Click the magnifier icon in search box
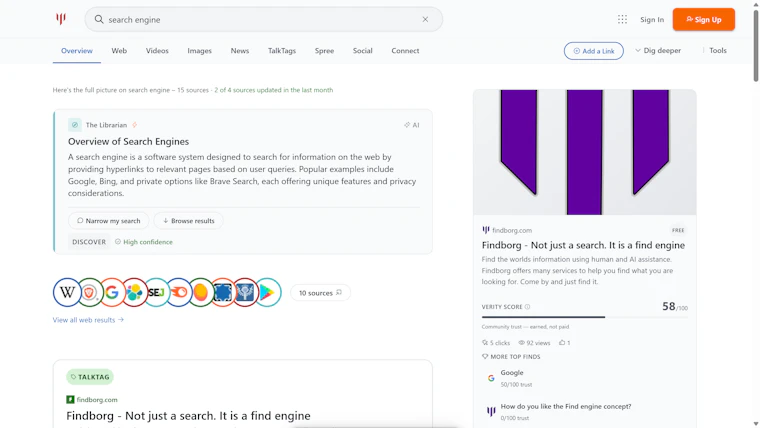760x428 pixels. [x=99, y=19]
